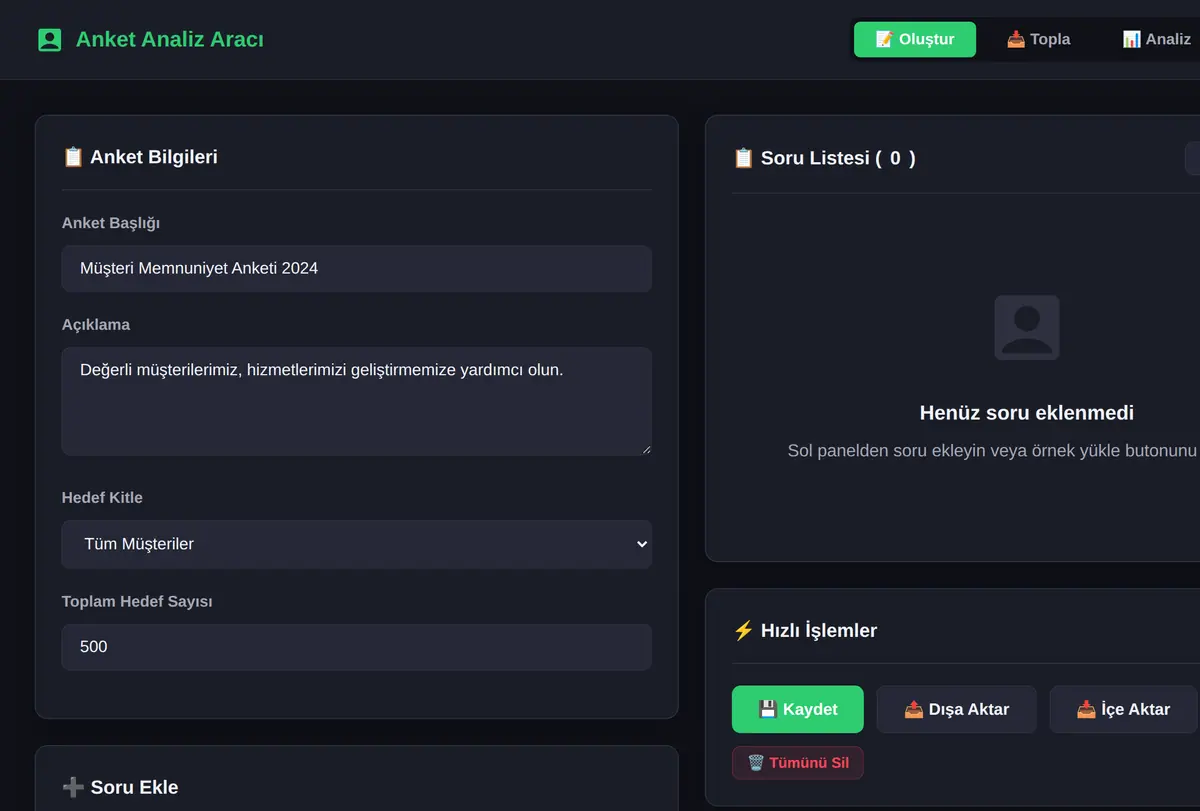The image size is (1200, 811).
Task: Delete everything with Tümünü Sil
Action: (798, 763)
